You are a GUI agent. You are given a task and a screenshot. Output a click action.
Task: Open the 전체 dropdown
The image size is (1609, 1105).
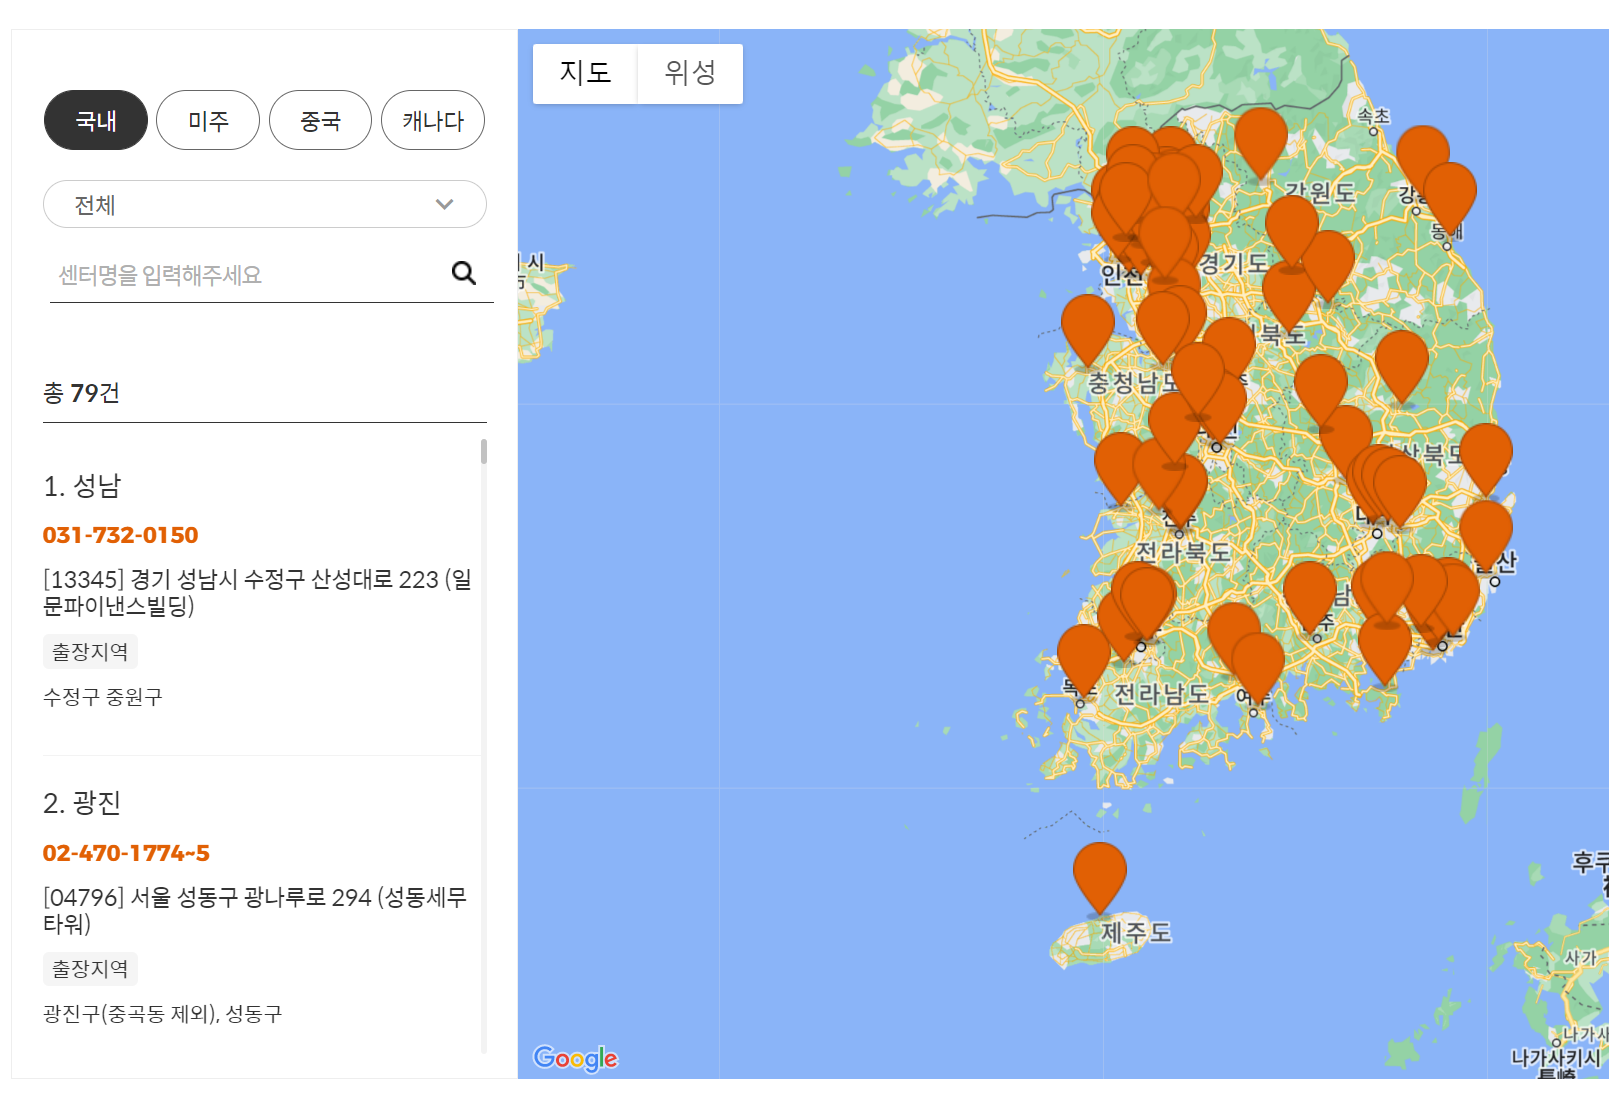pos(265,204)
